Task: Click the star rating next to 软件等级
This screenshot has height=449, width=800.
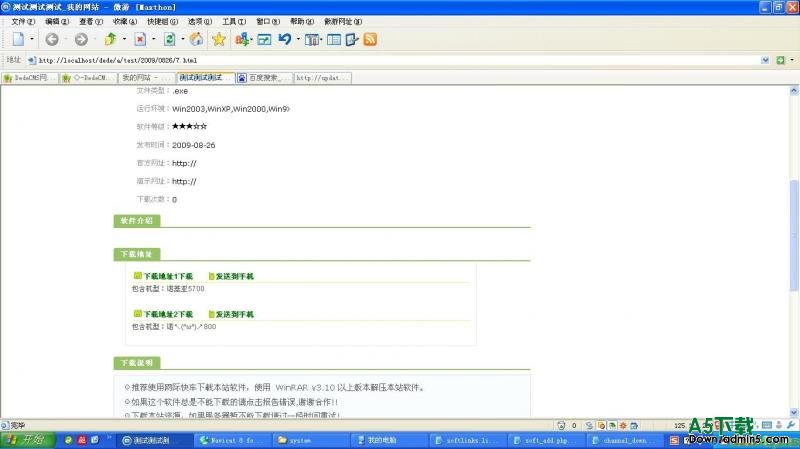Action: tap(189, 126)
